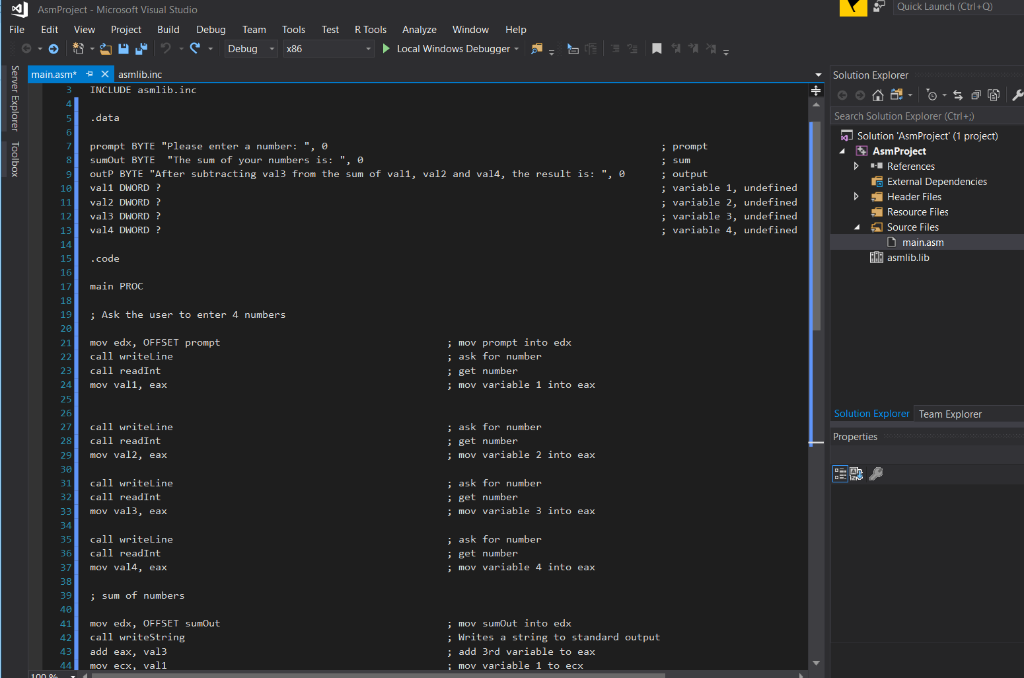Click the Undo arrow icon
The height and width of the screenshot is (678, 1024).
pyautogui.click(x=166, y=48)
